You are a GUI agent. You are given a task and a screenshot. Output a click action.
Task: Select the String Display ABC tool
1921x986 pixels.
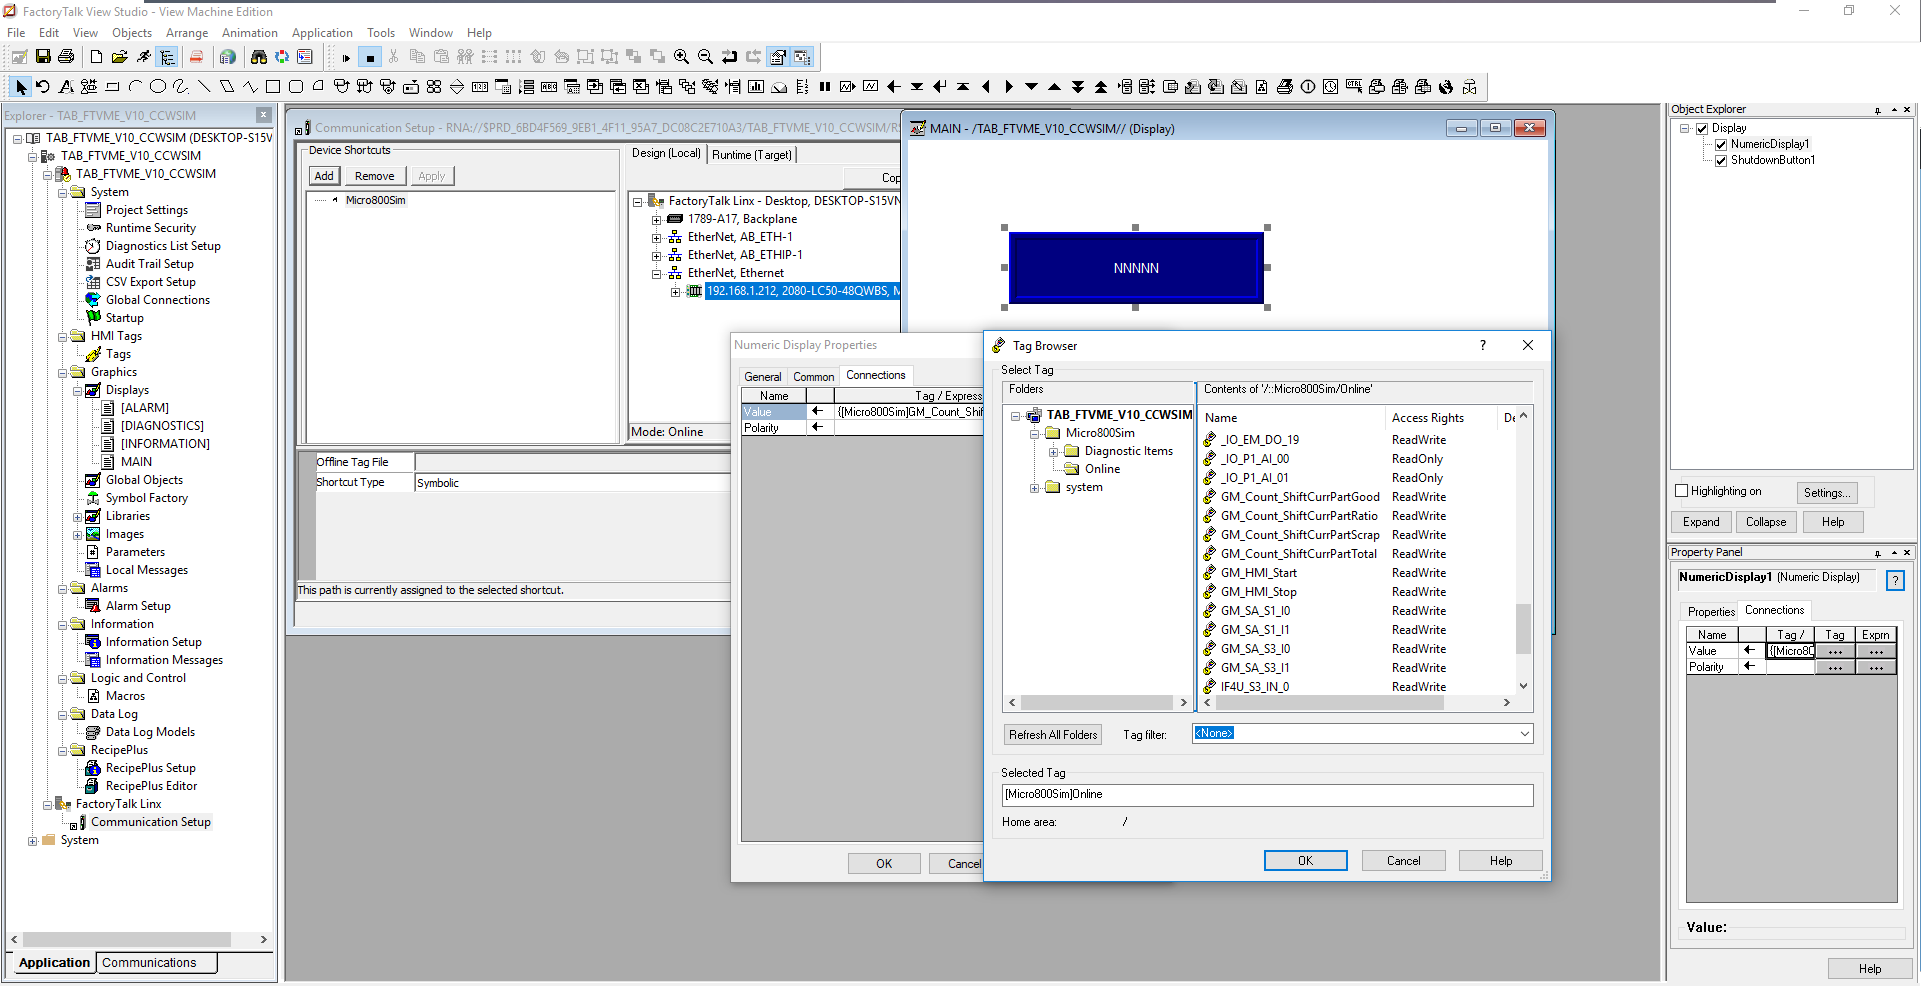[549, 87]
